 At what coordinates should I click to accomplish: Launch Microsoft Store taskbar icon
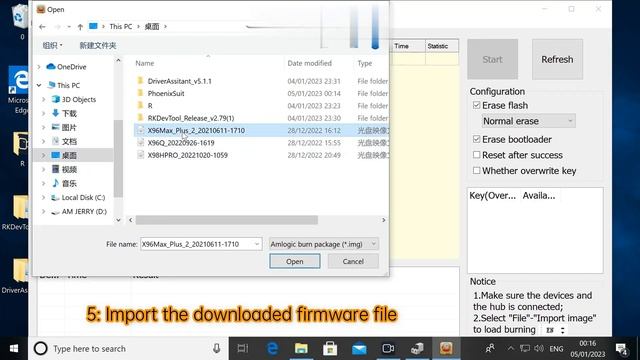pos(330,349)
